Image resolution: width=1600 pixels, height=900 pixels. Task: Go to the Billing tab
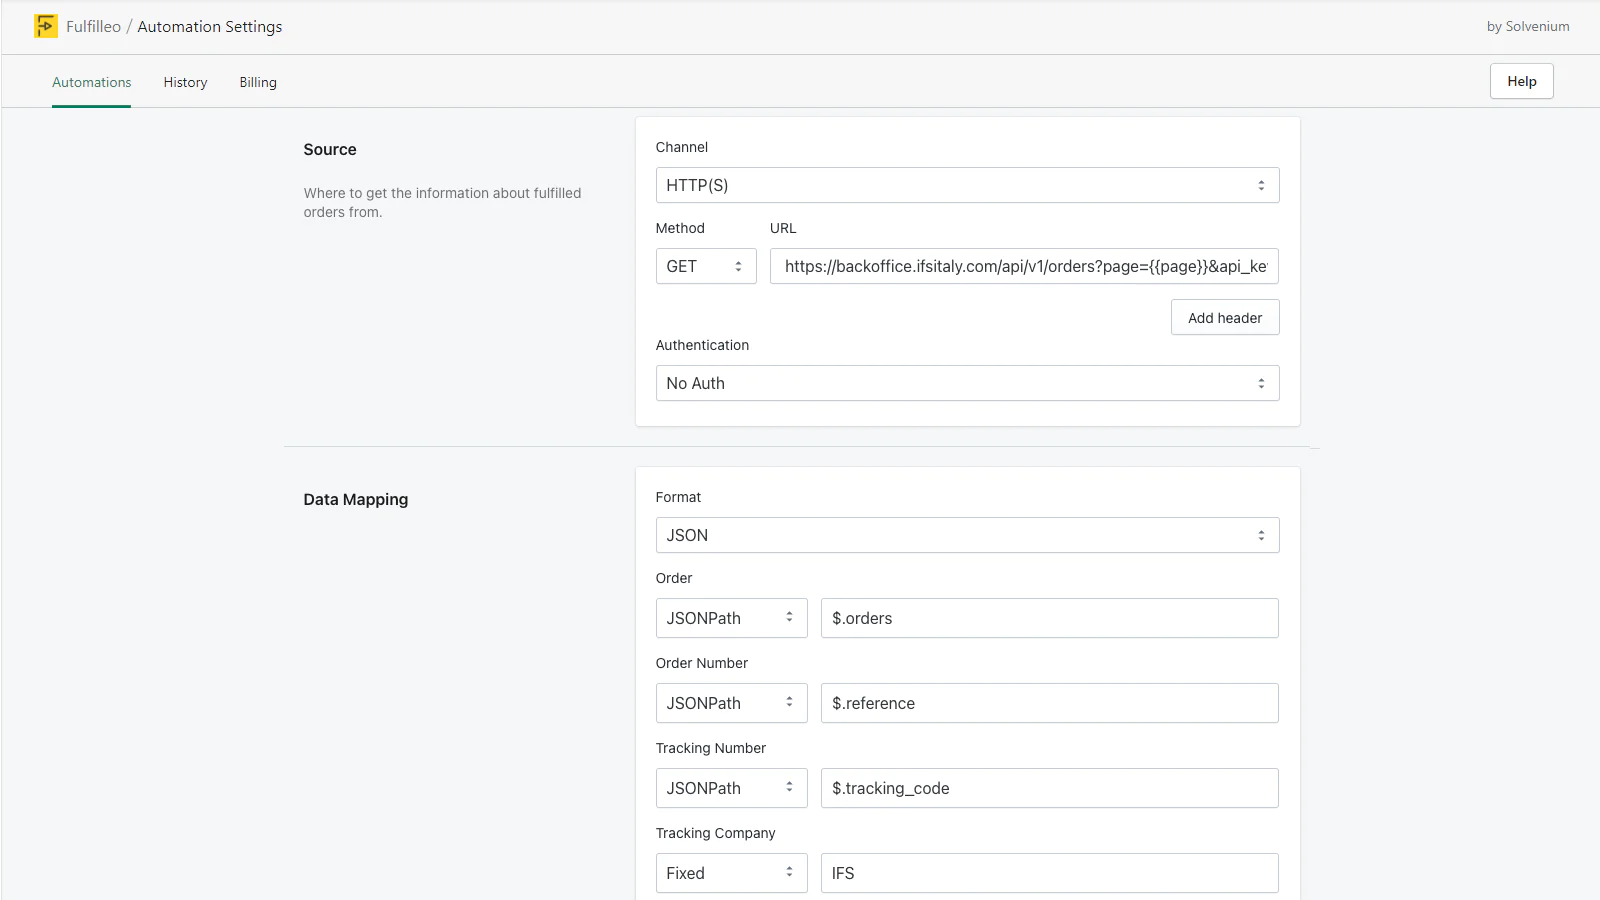(x=258, y=82)
